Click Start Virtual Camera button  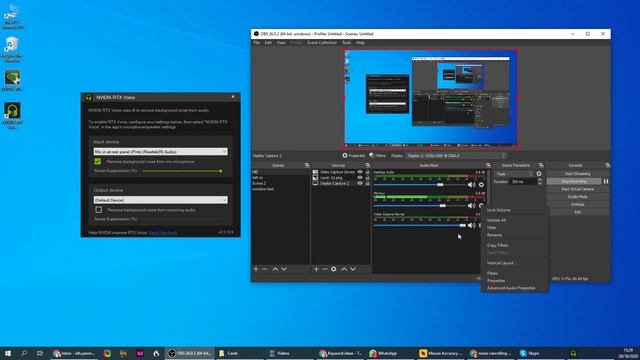click(577, 189)
